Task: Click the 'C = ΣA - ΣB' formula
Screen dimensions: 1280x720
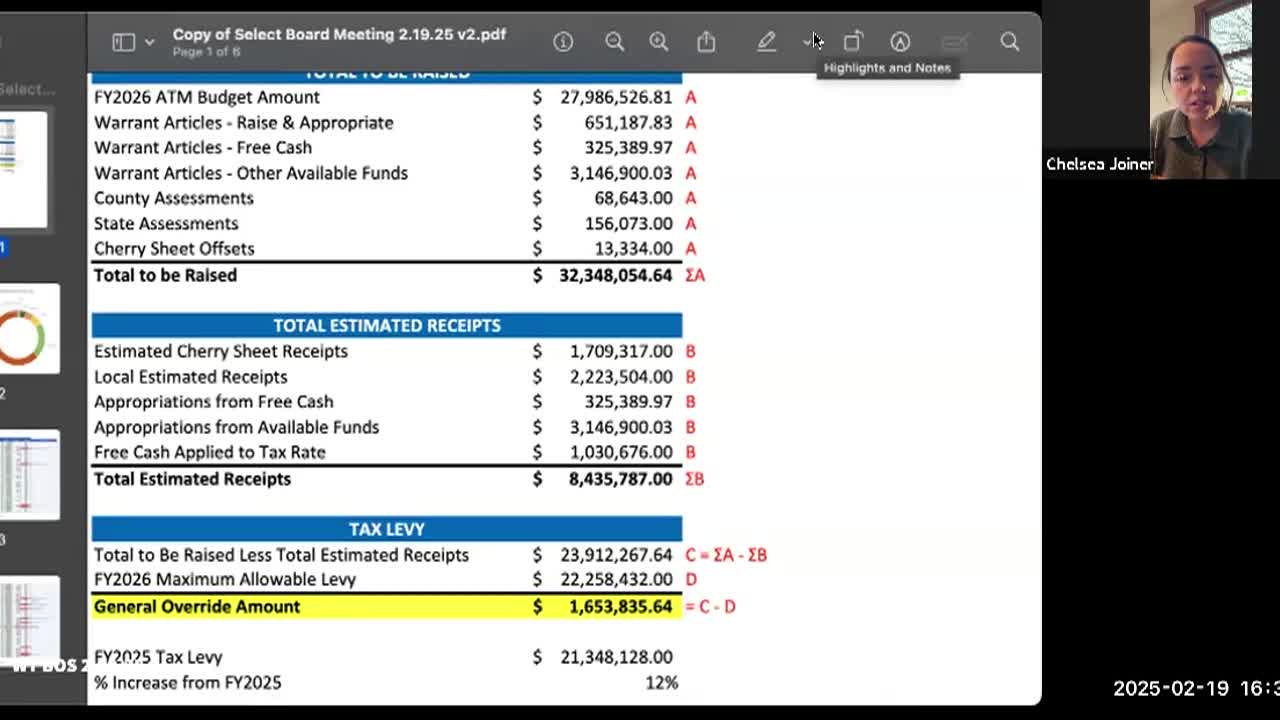Action: [726, 554]
